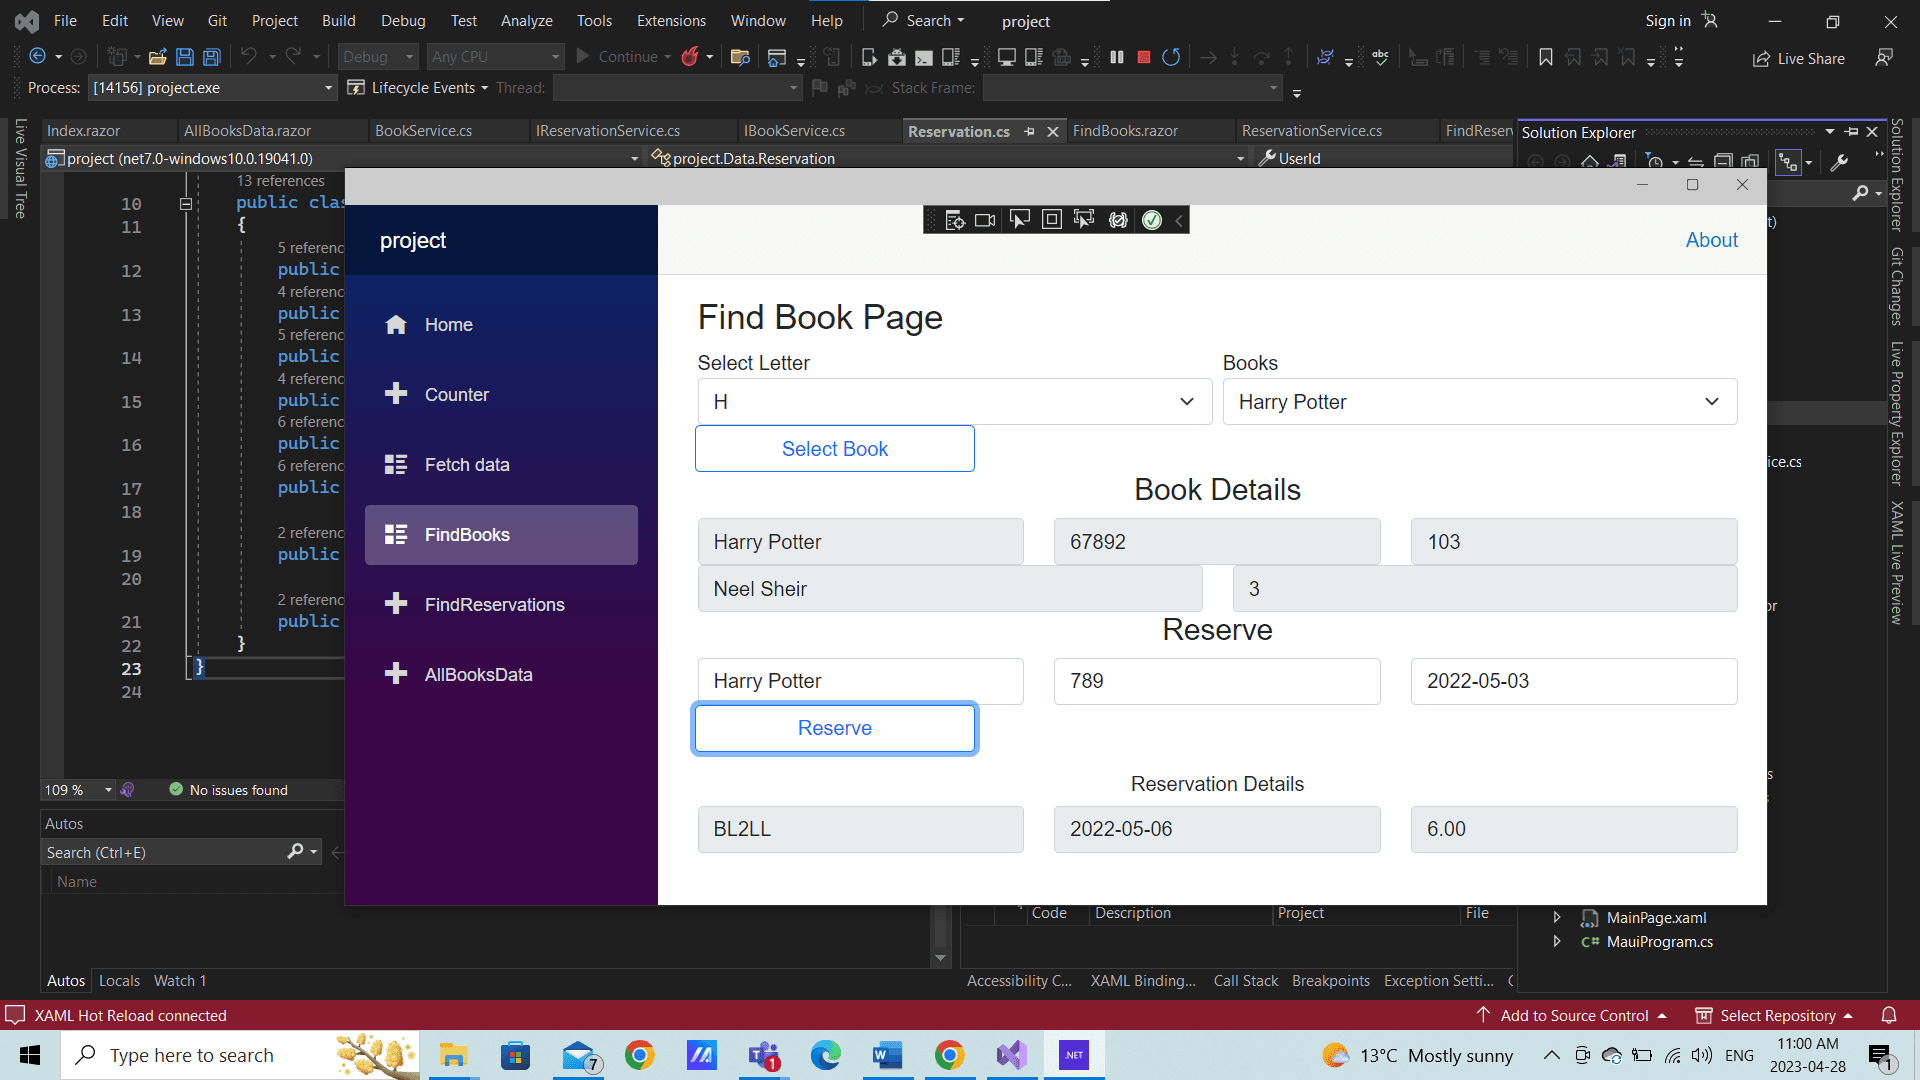The height and width of the screenshot is (1080, 1920).
Task: Open the Select Letter dropdown showing H
Action: [954, 401]
